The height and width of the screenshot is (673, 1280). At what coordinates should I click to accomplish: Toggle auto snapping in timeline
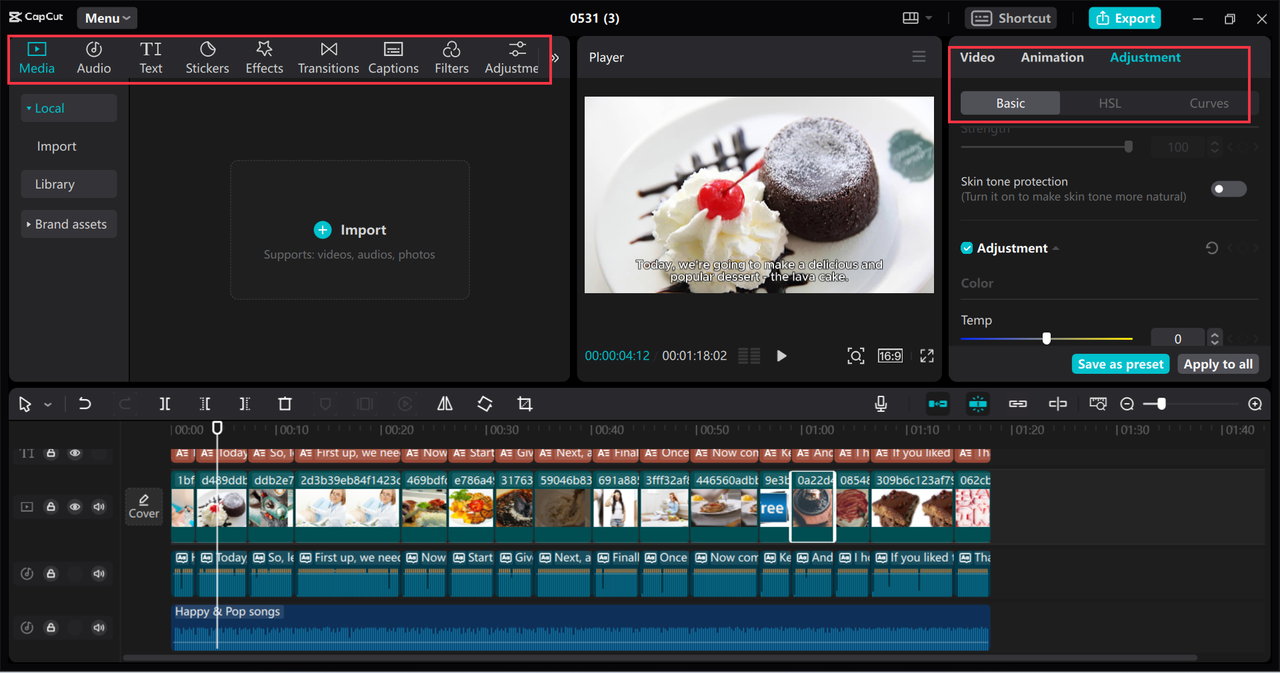click(978, 404)
